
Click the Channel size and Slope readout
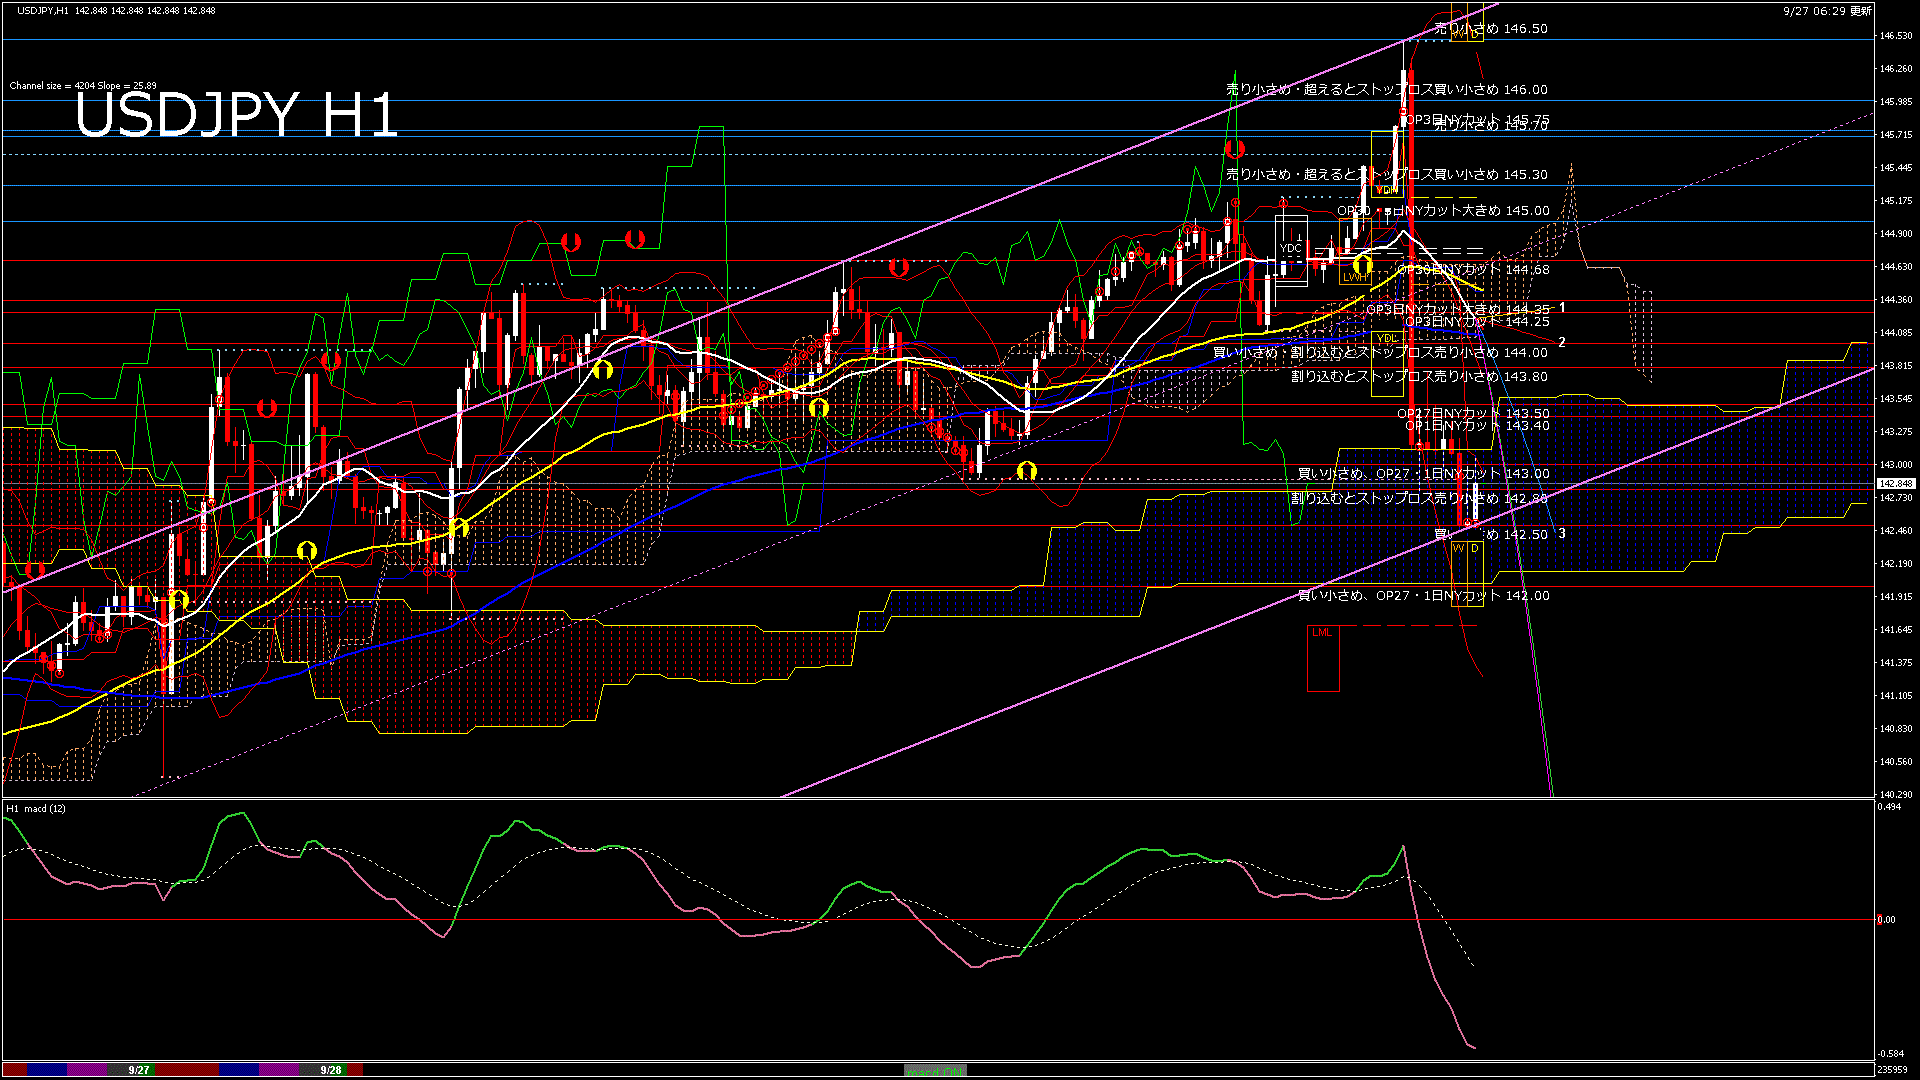pos(83,86)
